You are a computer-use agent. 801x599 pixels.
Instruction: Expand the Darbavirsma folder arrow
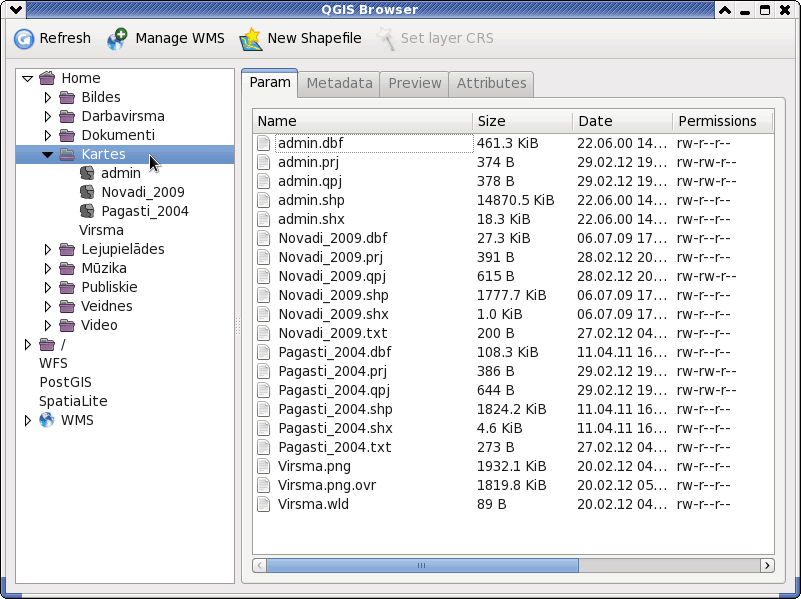coord(48,116)
